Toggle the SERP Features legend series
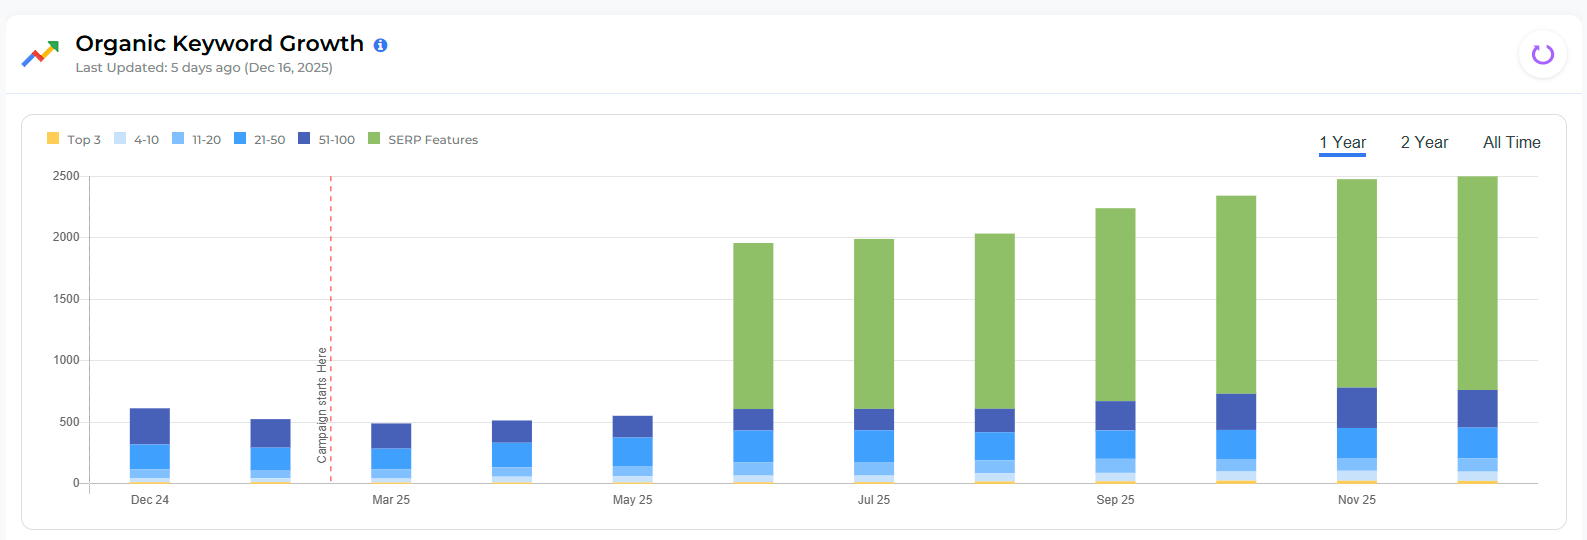The image size is (1587, 540). (432, 140)
